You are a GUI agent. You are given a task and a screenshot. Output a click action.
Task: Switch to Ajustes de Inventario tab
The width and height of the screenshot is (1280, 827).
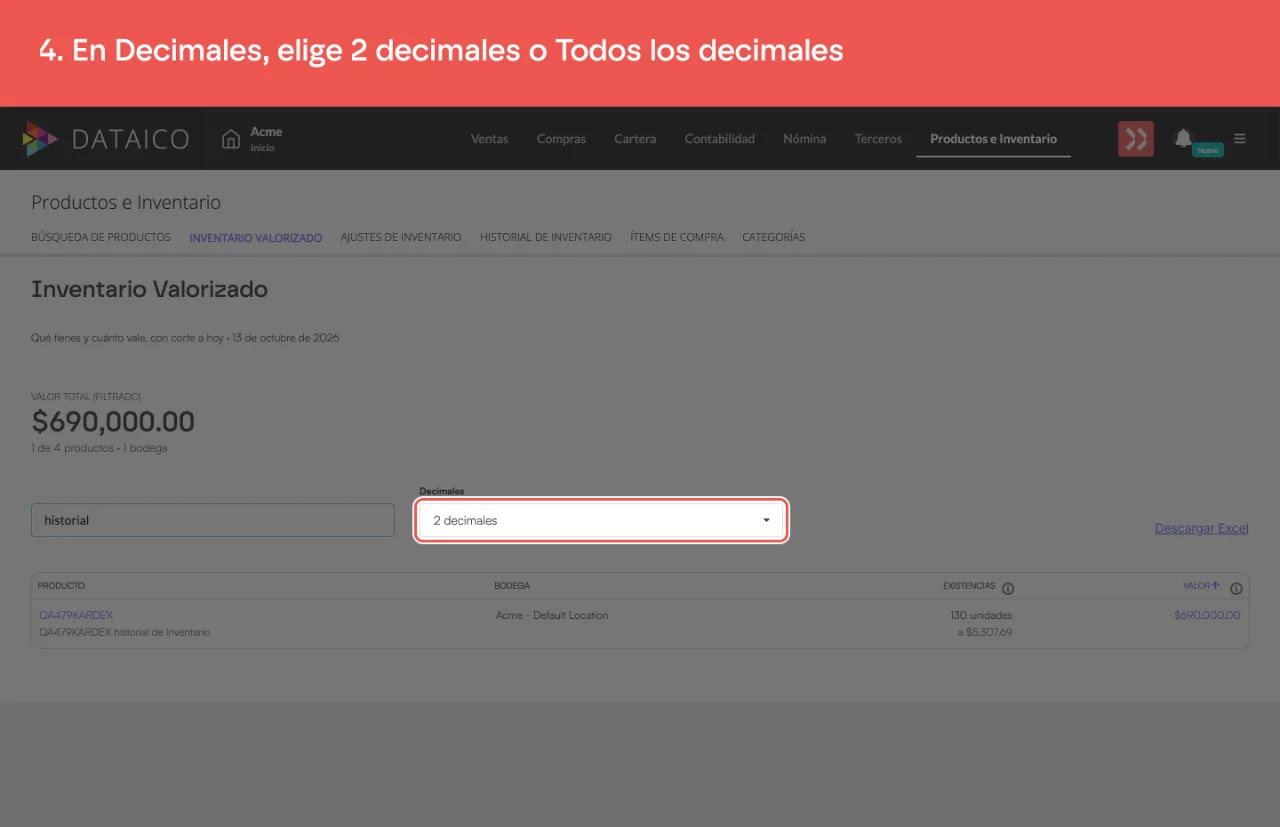pos(401,237)
